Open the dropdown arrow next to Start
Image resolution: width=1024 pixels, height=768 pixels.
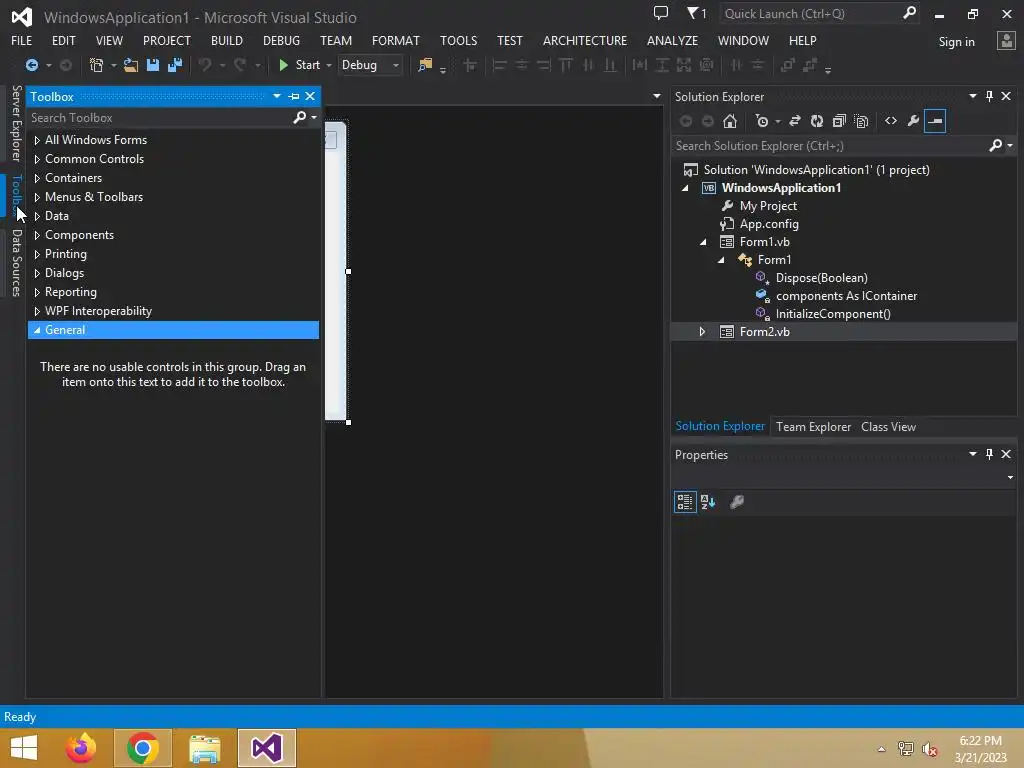[x=328, y=65]
